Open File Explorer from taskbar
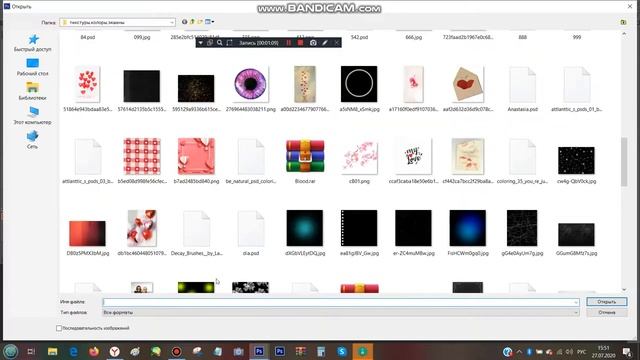 pyautogui.click(x=52, y=351)
